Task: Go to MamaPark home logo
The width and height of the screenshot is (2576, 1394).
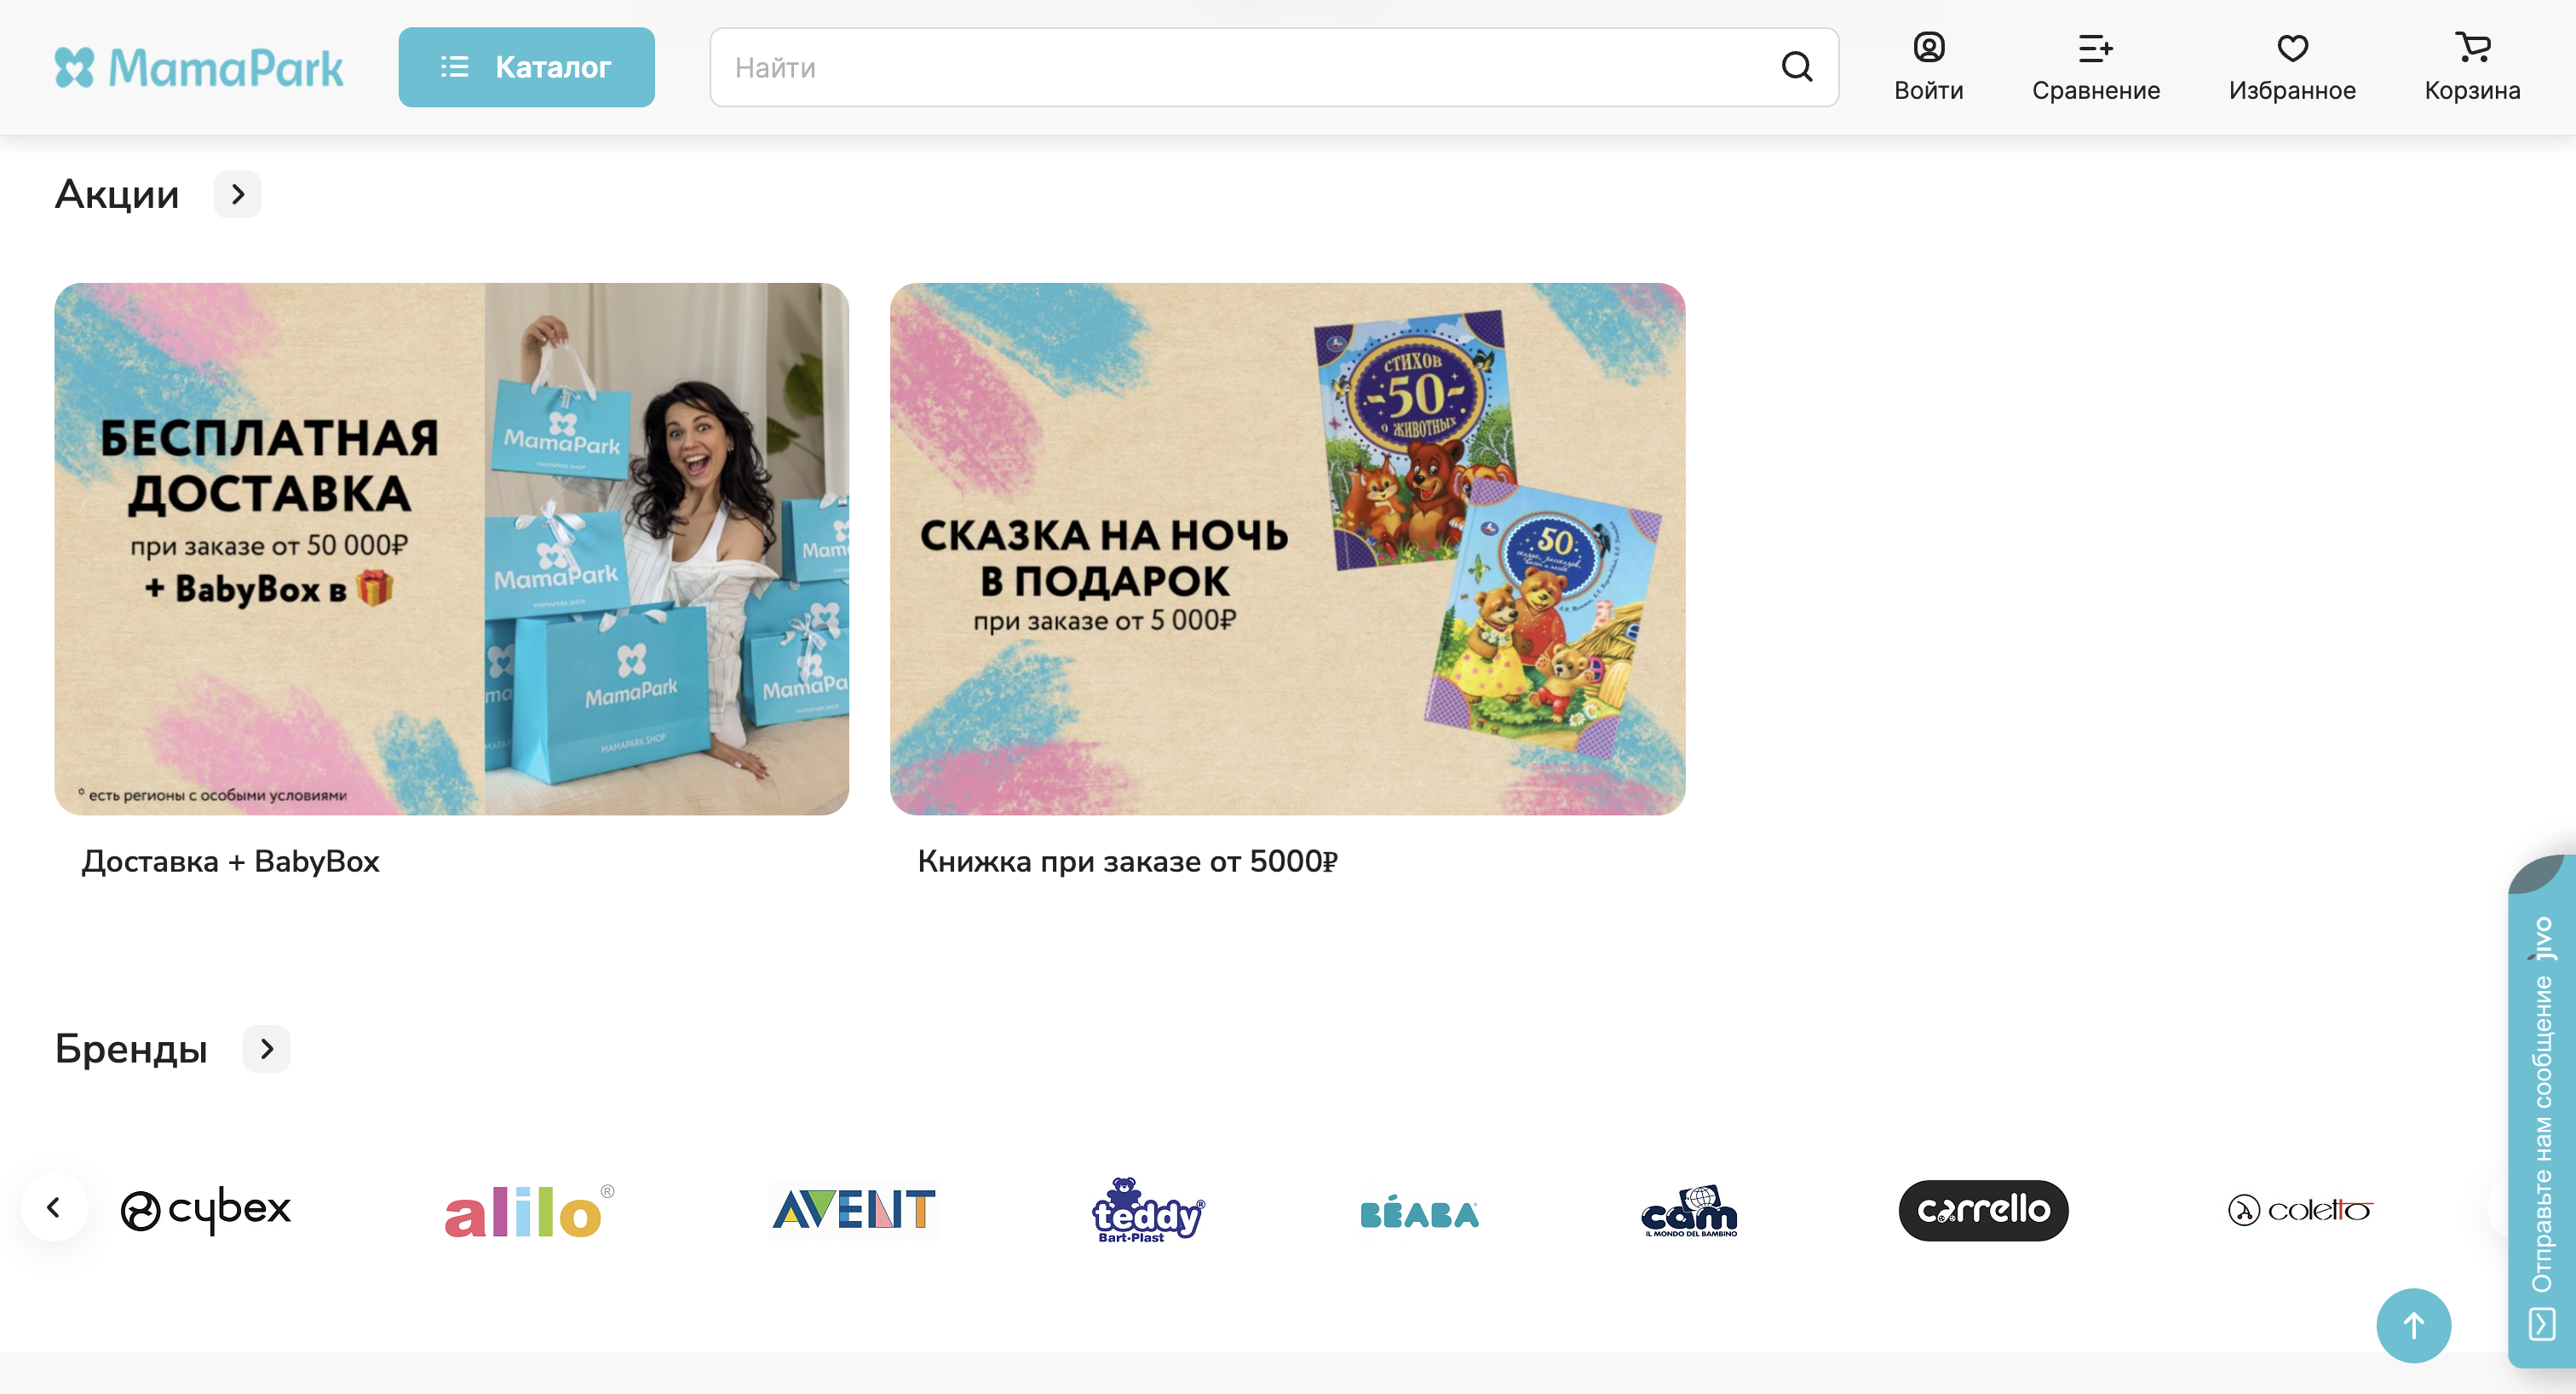Action: (x=199, y=67)
